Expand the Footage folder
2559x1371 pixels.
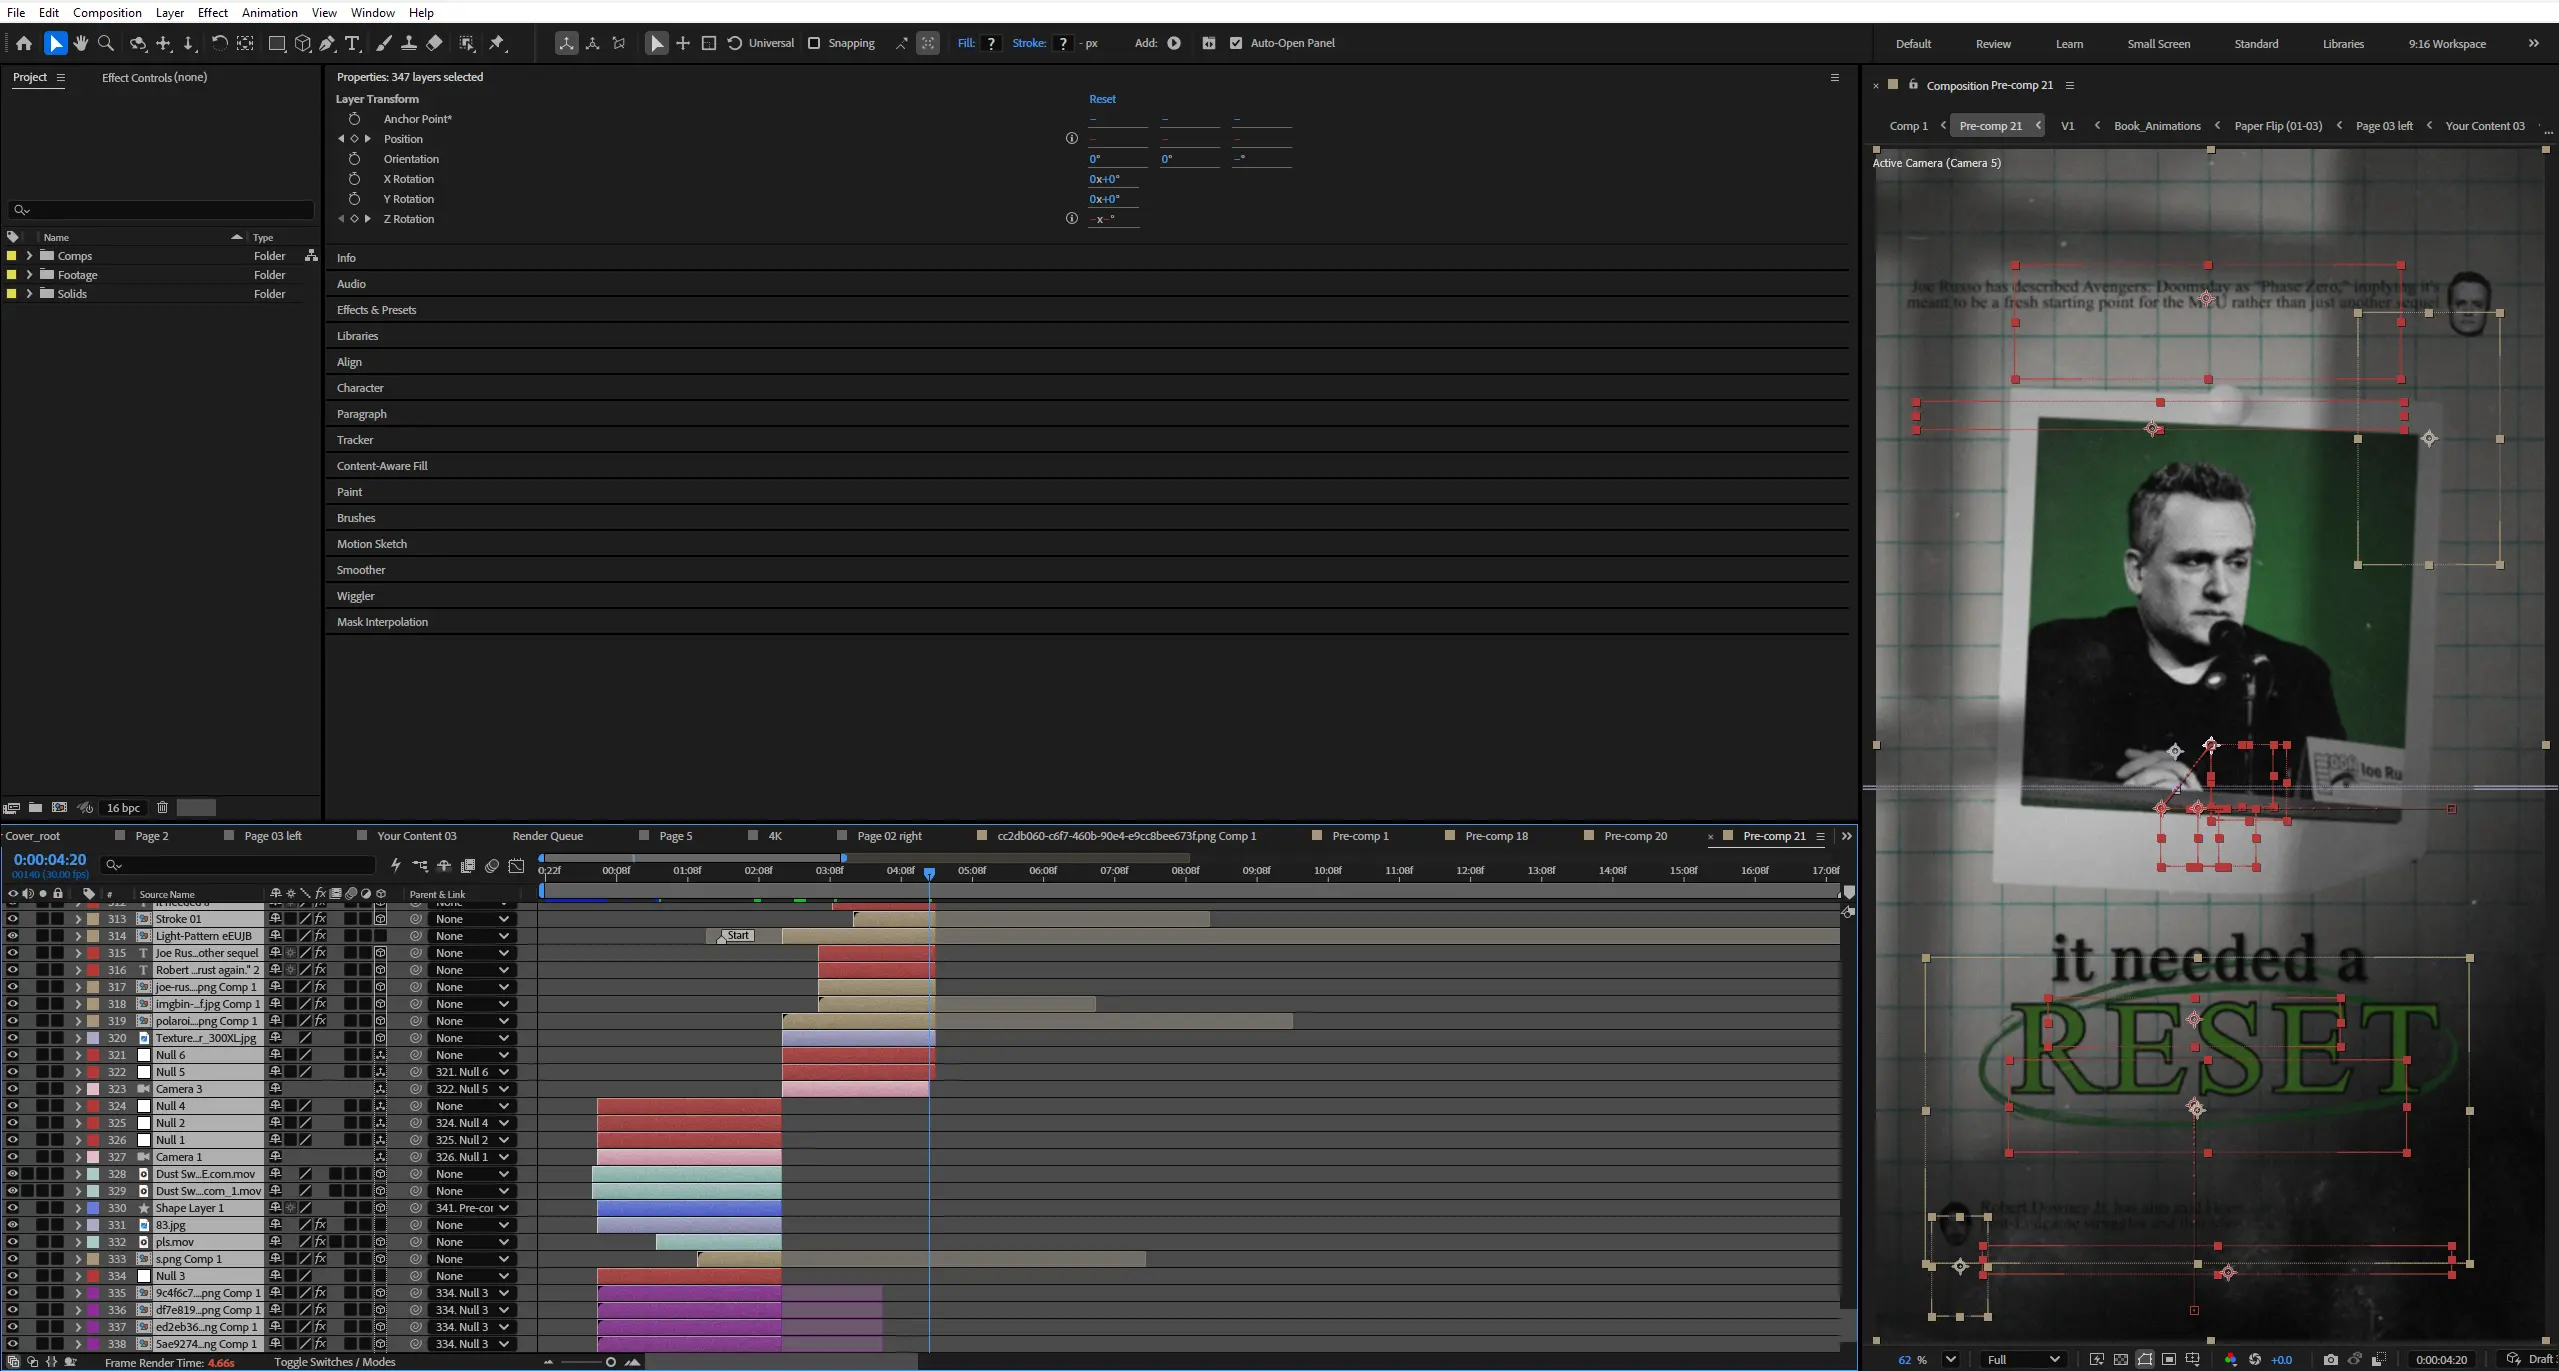tap(29, 275)
